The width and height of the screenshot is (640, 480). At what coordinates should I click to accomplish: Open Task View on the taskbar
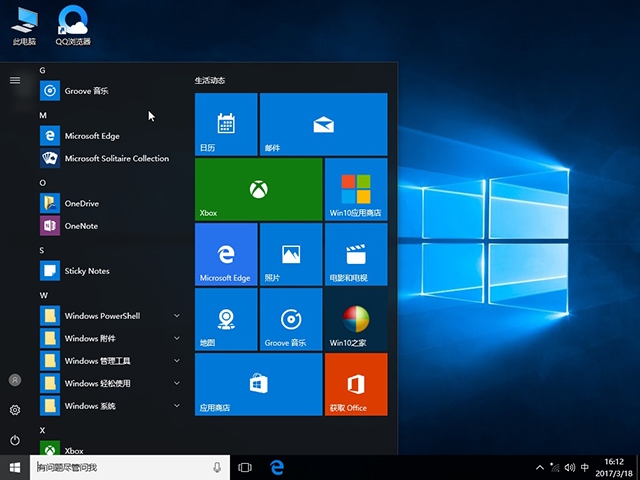click(x=245, y=467)
